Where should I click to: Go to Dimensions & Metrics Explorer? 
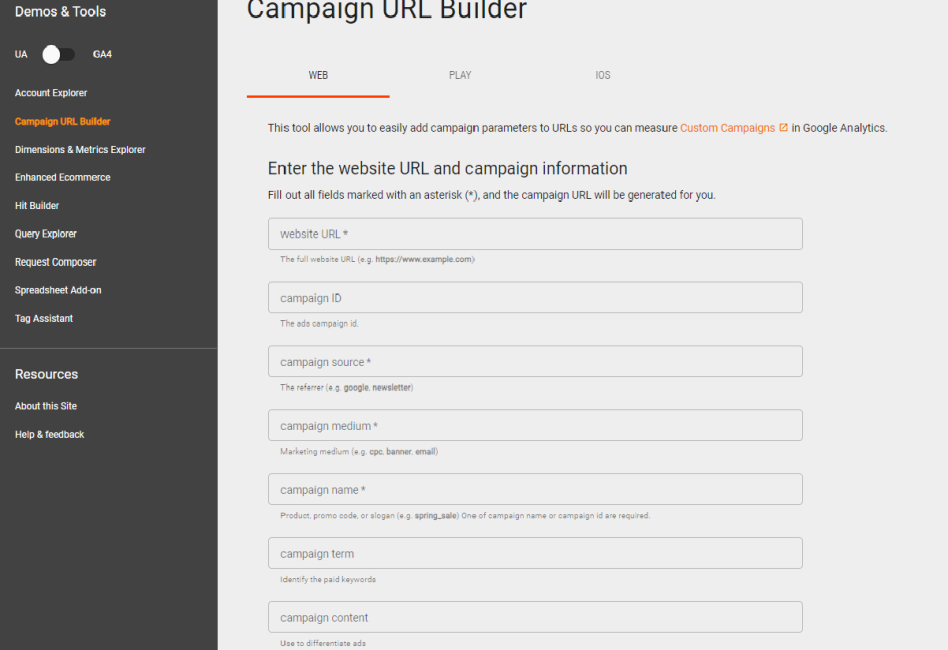coord(80,149)
